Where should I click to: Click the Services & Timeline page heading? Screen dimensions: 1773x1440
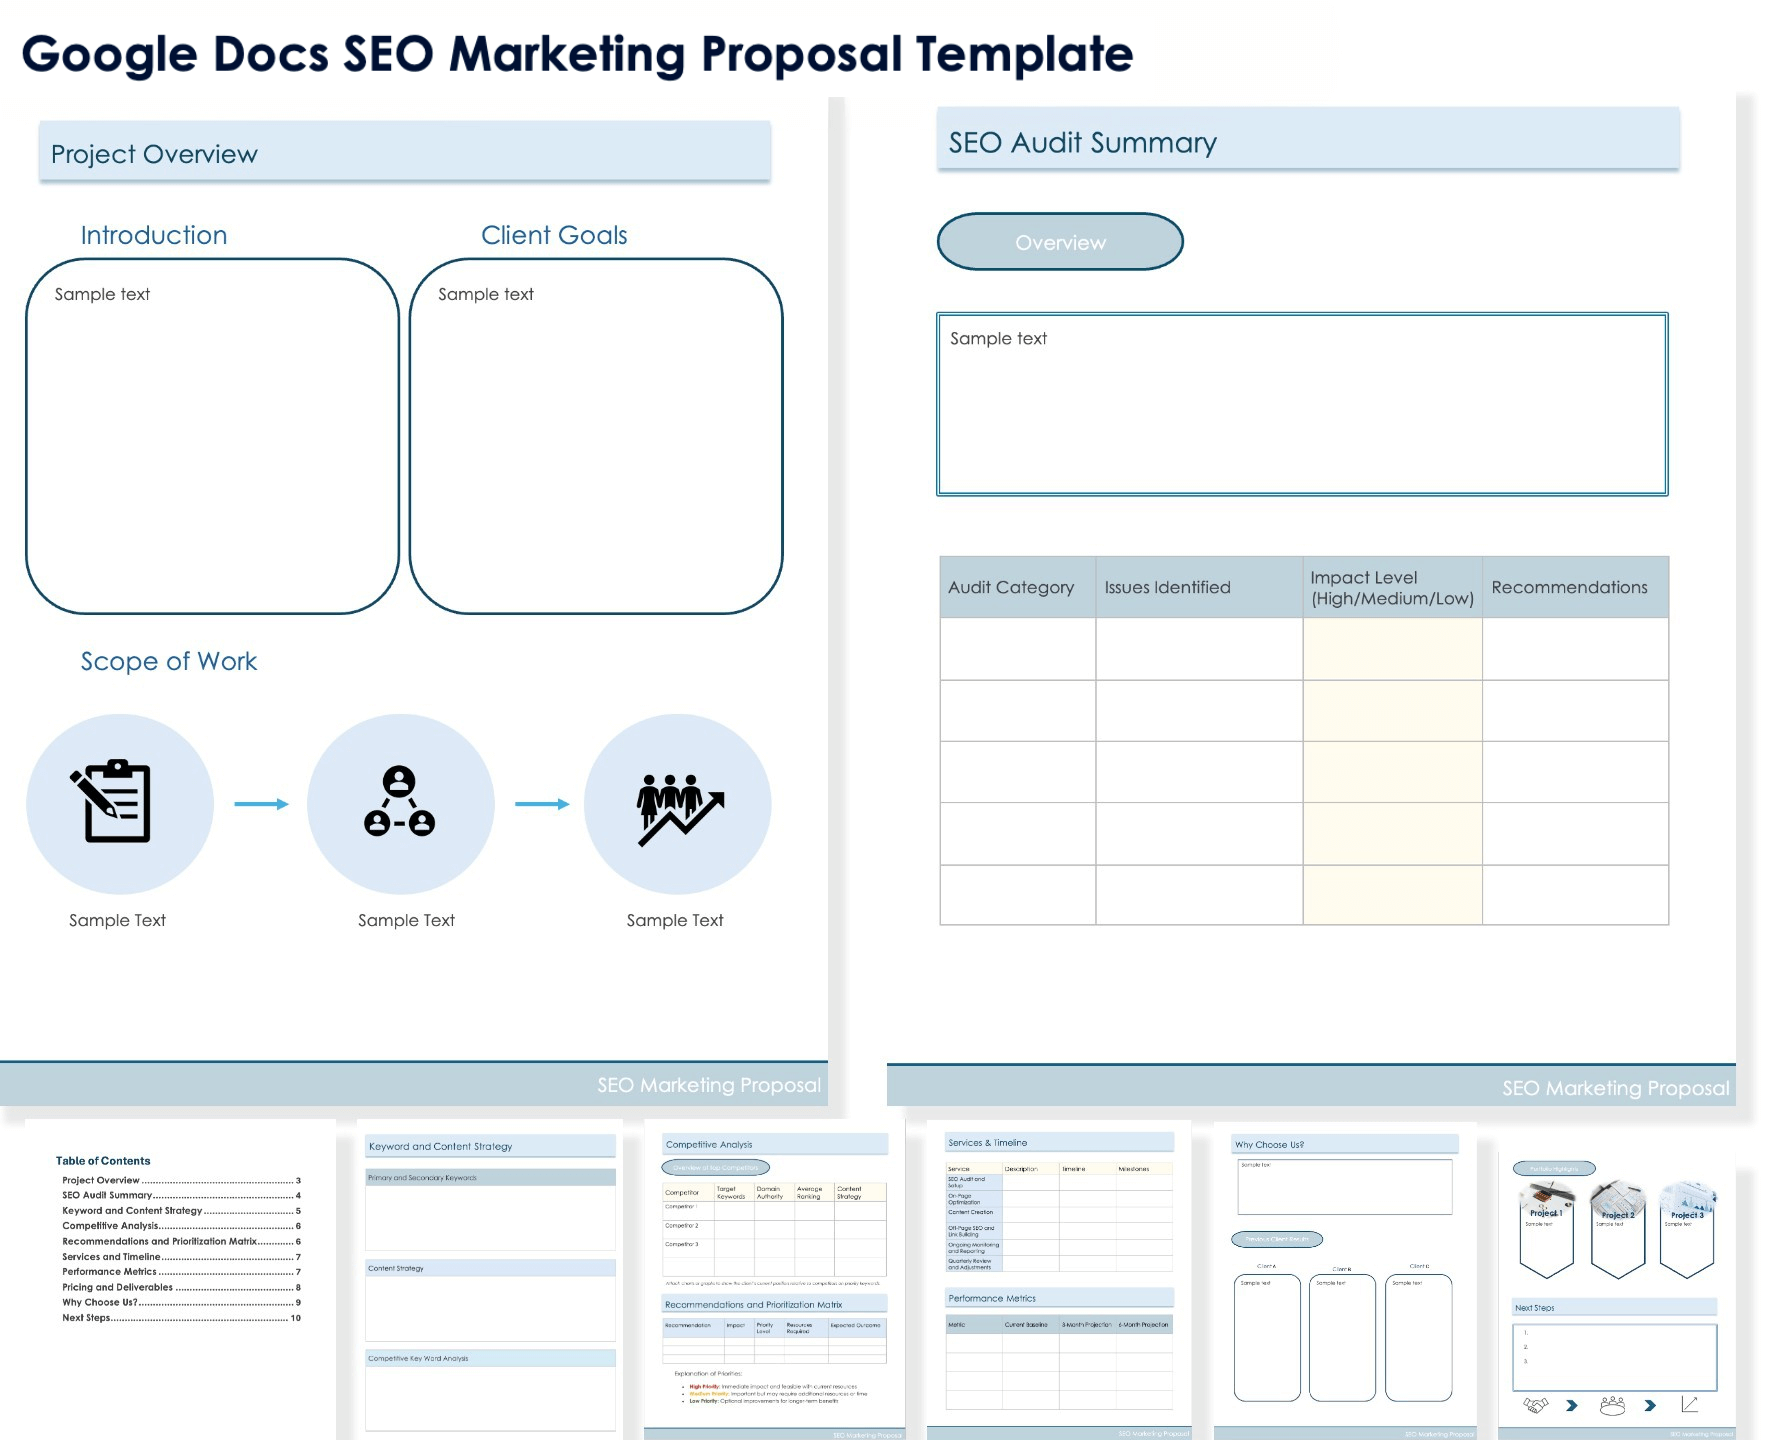point(1059,1142)
